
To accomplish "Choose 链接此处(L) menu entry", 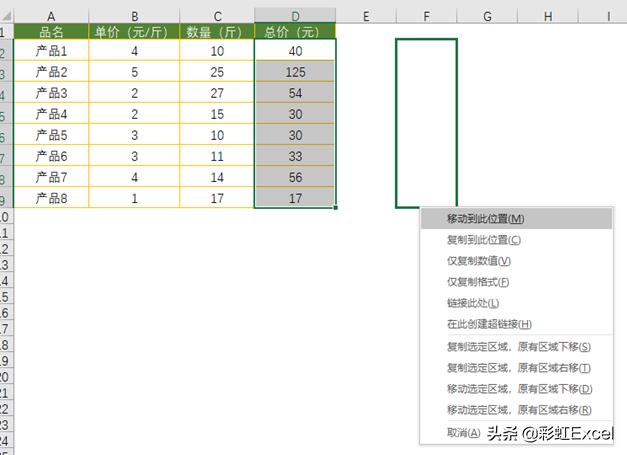I will (516, 303).
